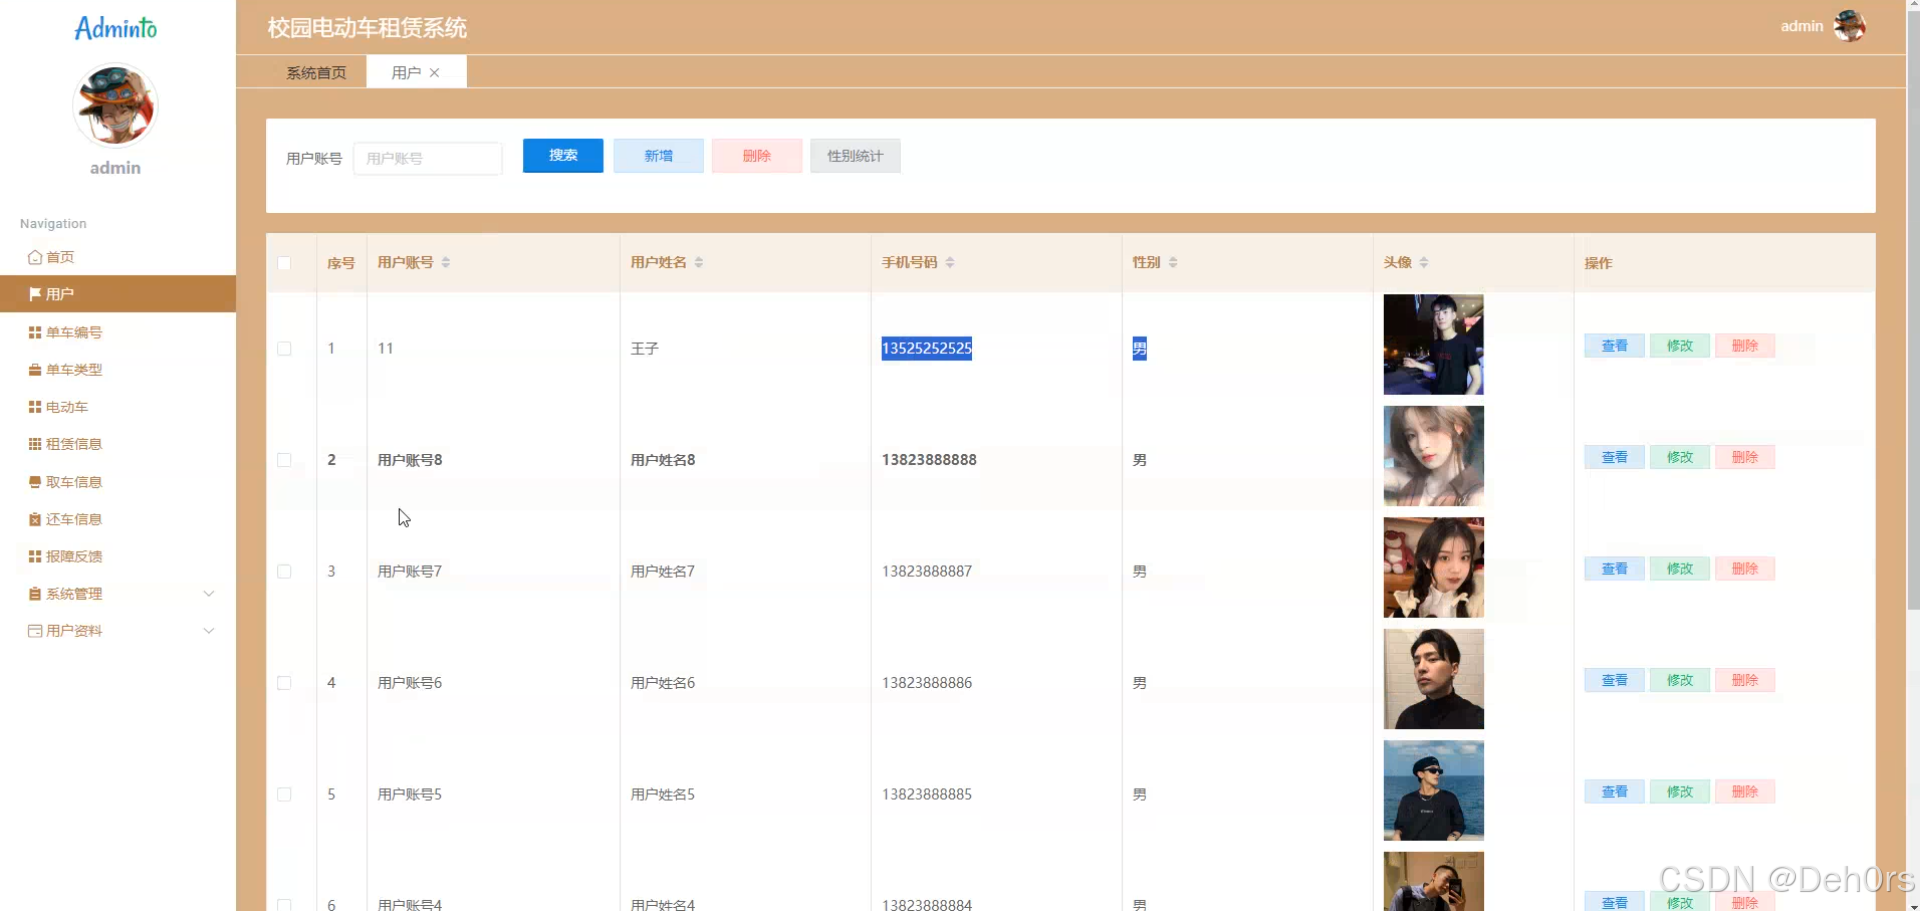Click the avatar thumbnail for 用户姓名5
Screen dimensions: 1920x911
(1433, 790)
